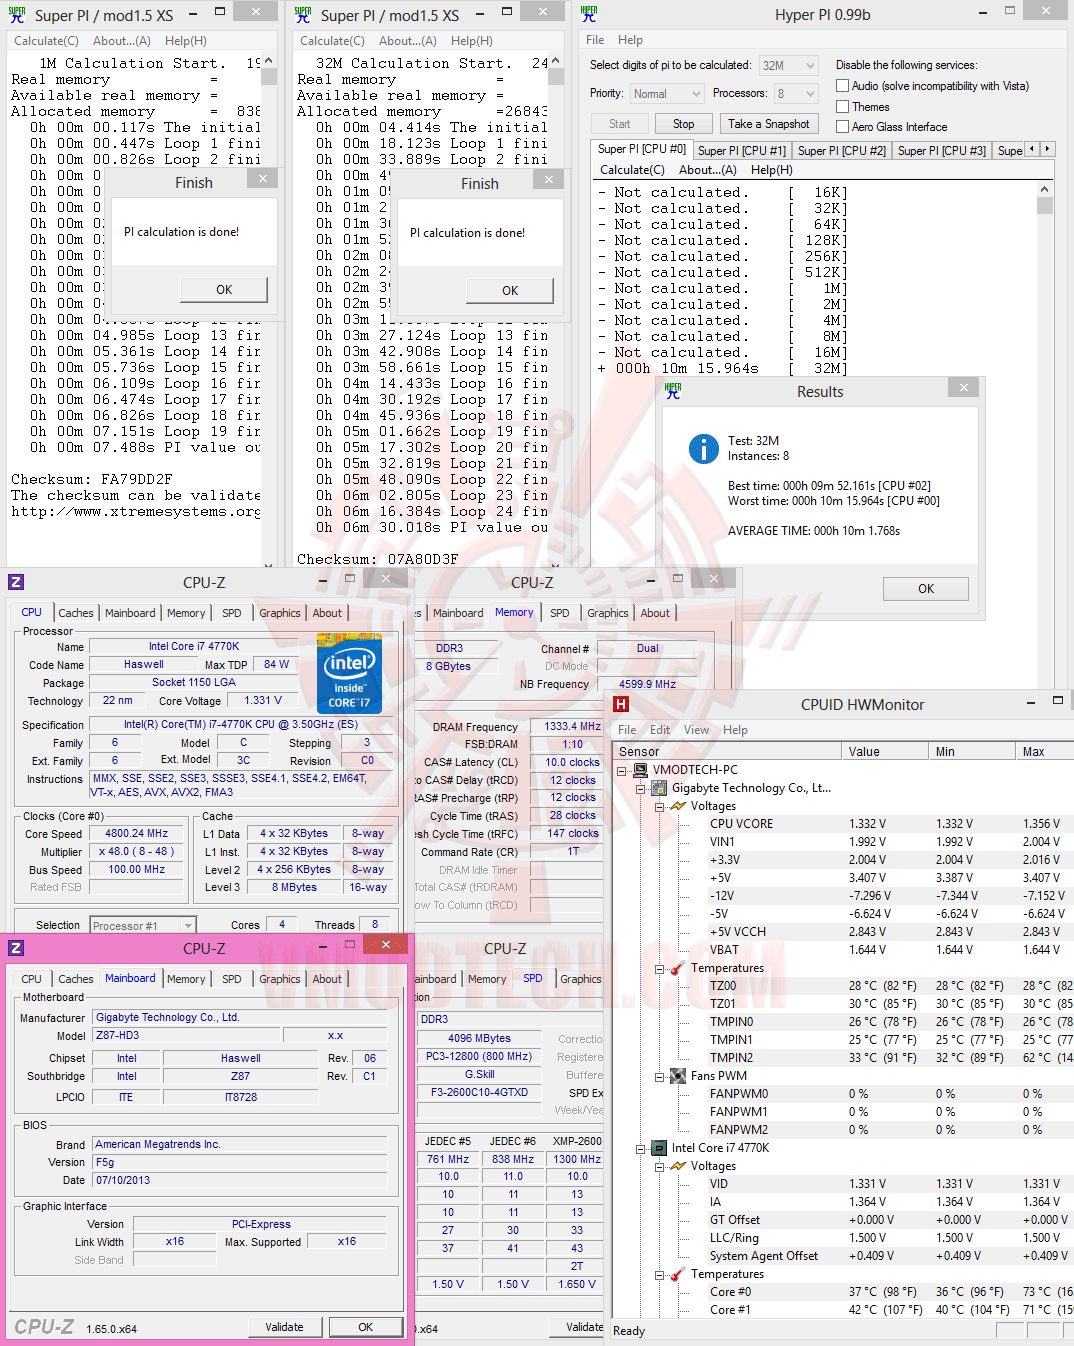Open Graphics tab in CPU-Z Mainboard-tab window
The image size is (1074, 1346).
(279, 979)
